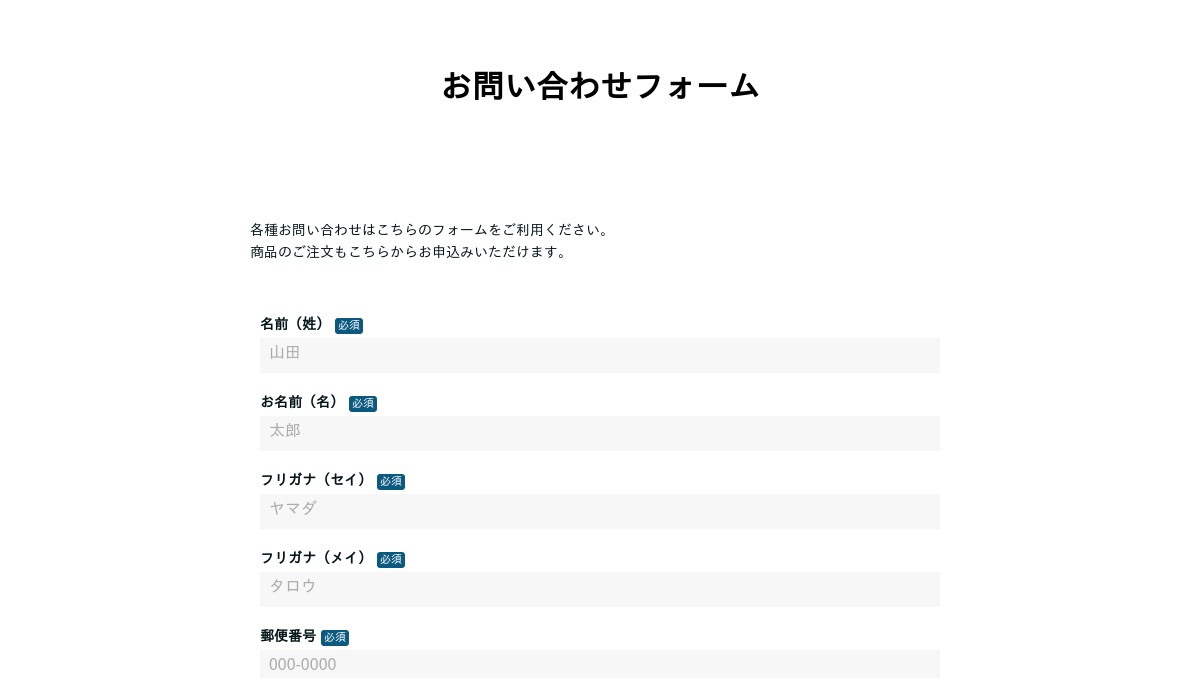
Task: Focus the お名前（名） text field
Action: click(600, 433)
